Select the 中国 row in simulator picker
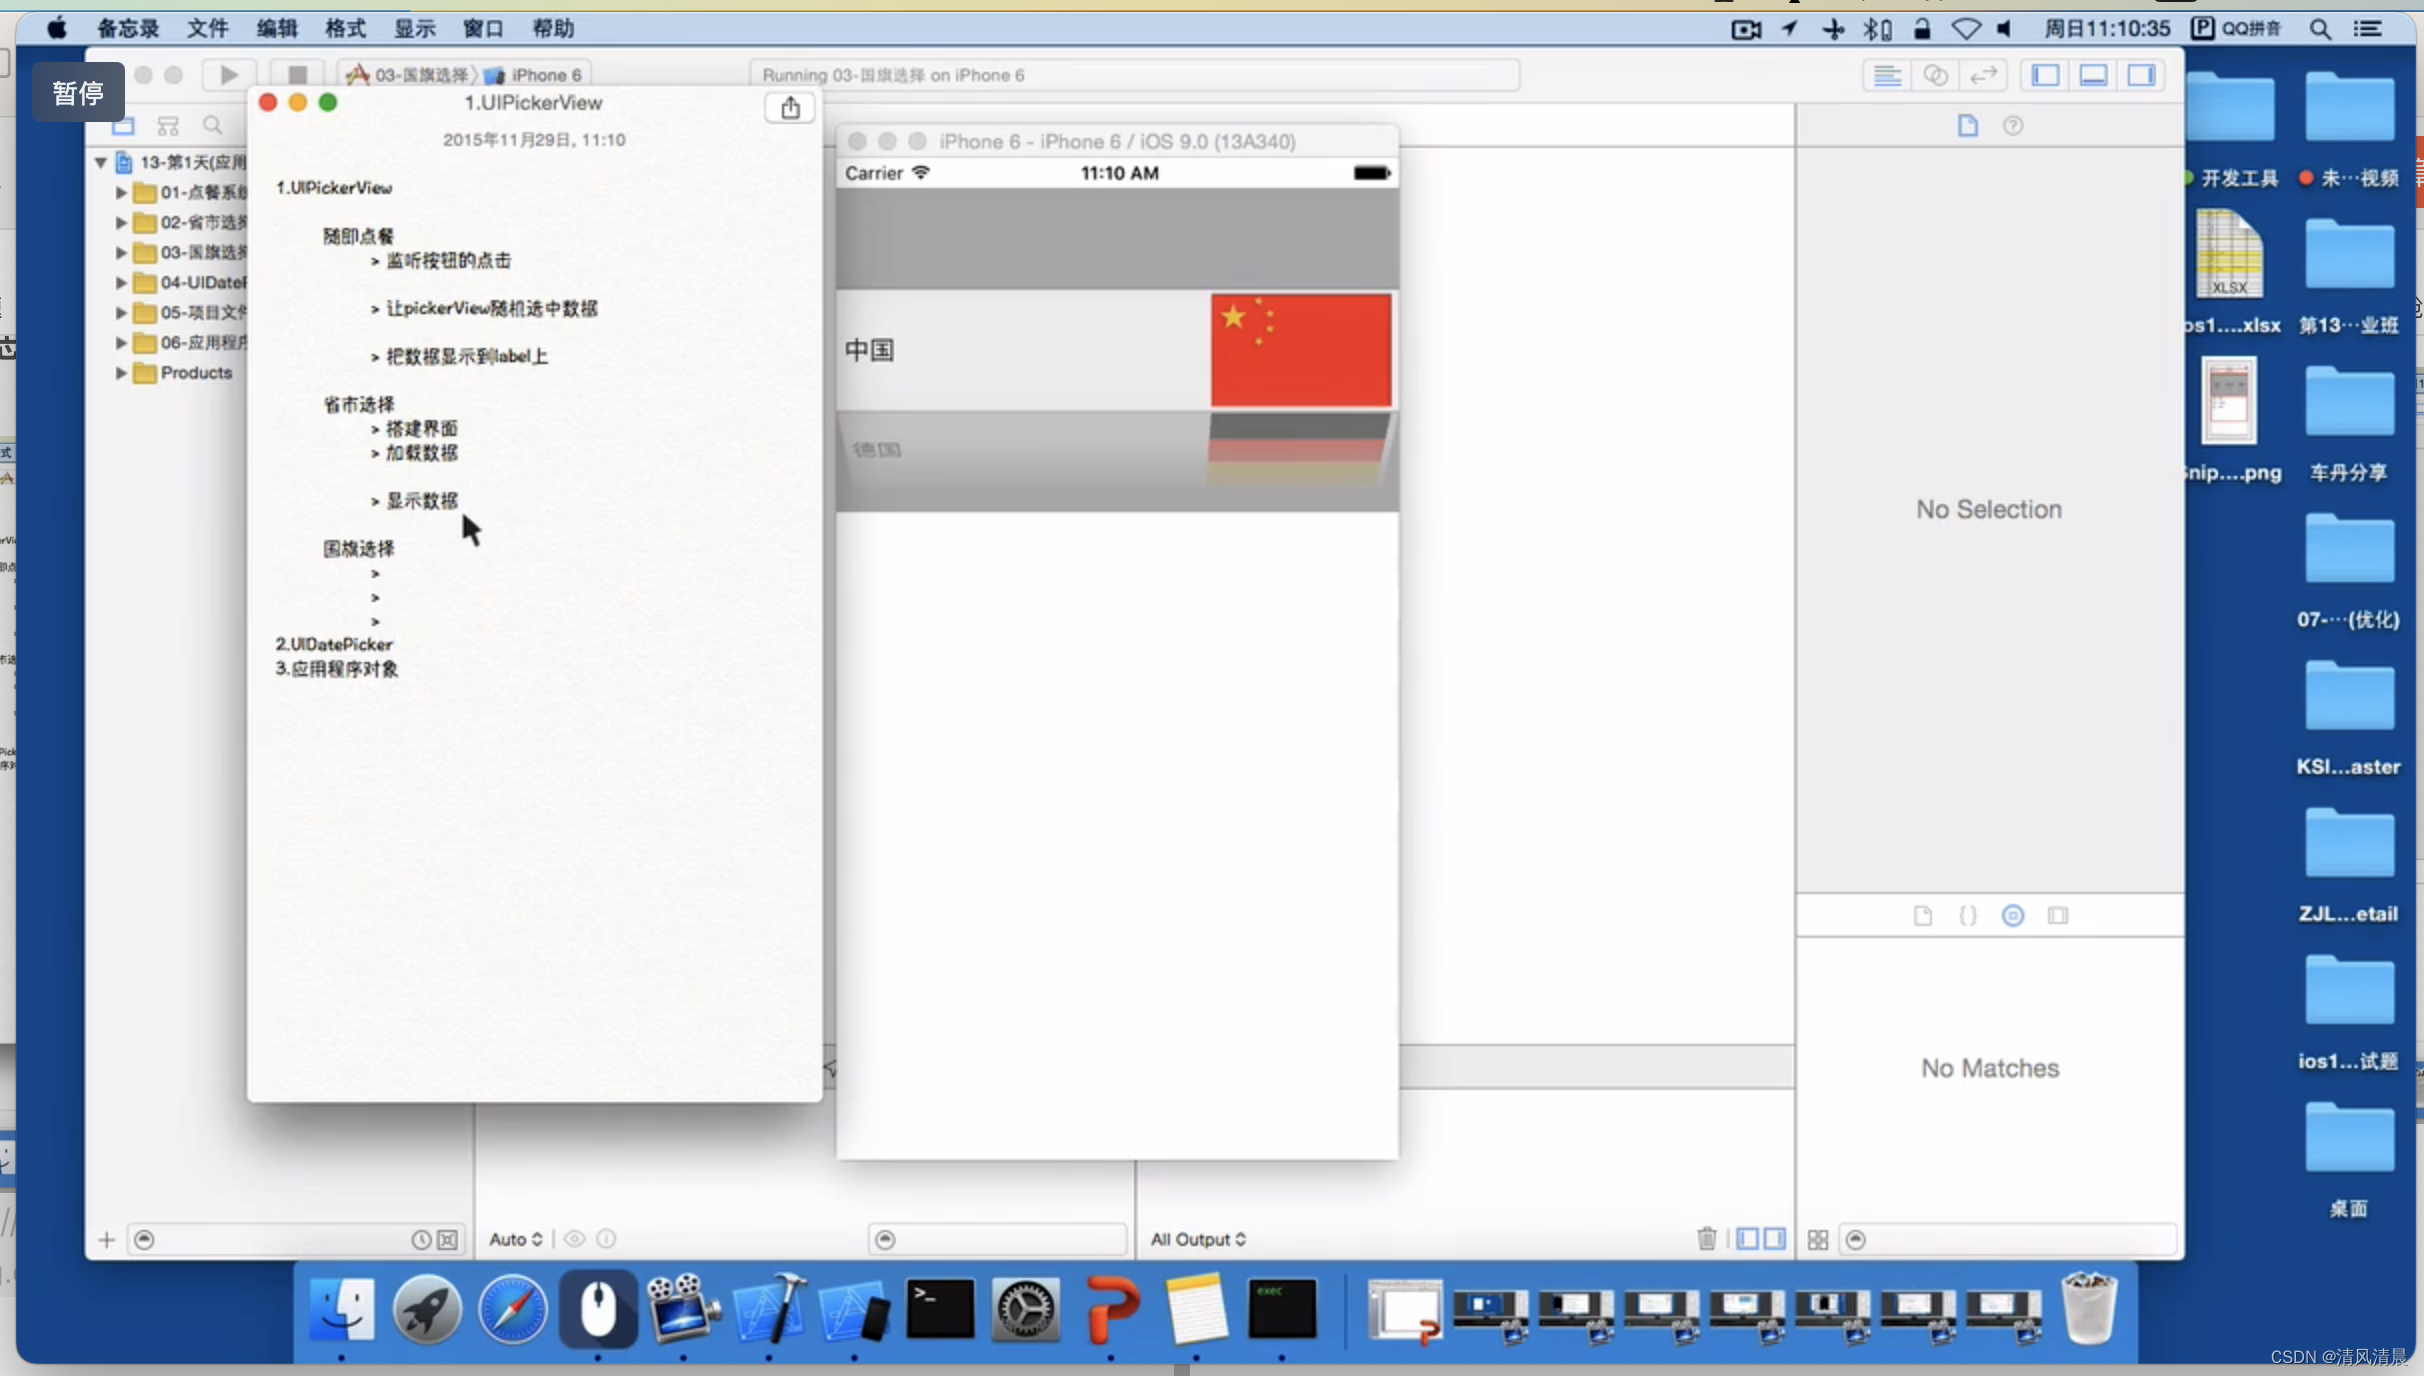 pos(1117,350)
